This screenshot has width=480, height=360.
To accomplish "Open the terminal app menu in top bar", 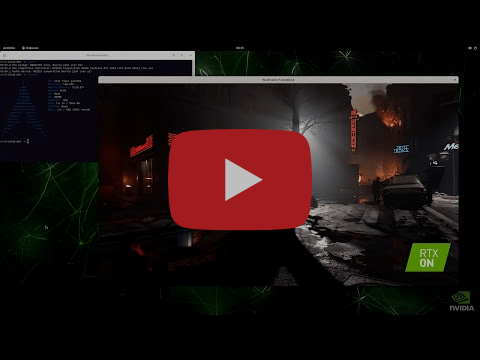I will coord(30,48).
